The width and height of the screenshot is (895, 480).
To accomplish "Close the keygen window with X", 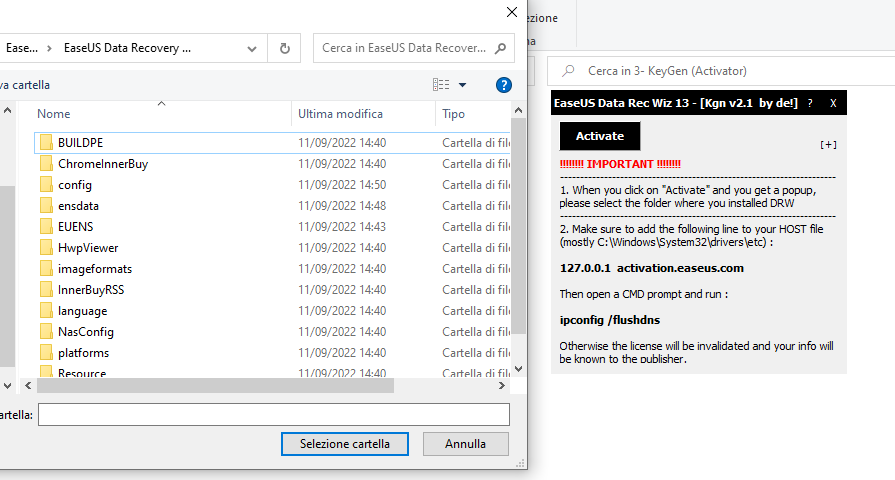I will [x=833, y=103].
